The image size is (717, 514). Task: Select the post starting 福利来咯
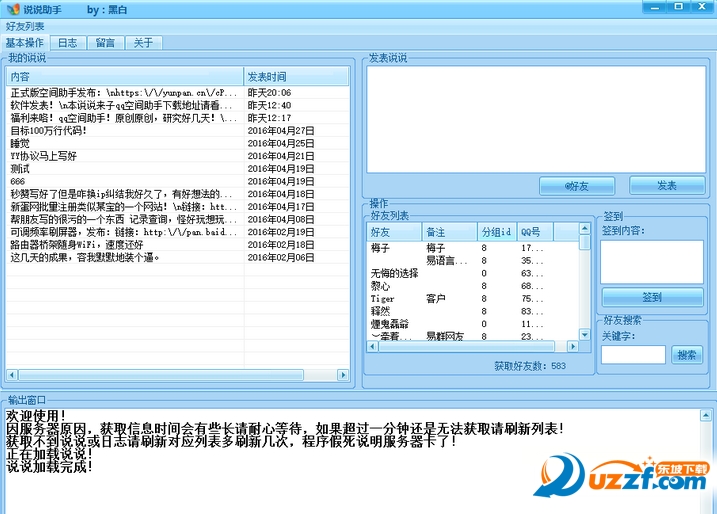(178, 118)
